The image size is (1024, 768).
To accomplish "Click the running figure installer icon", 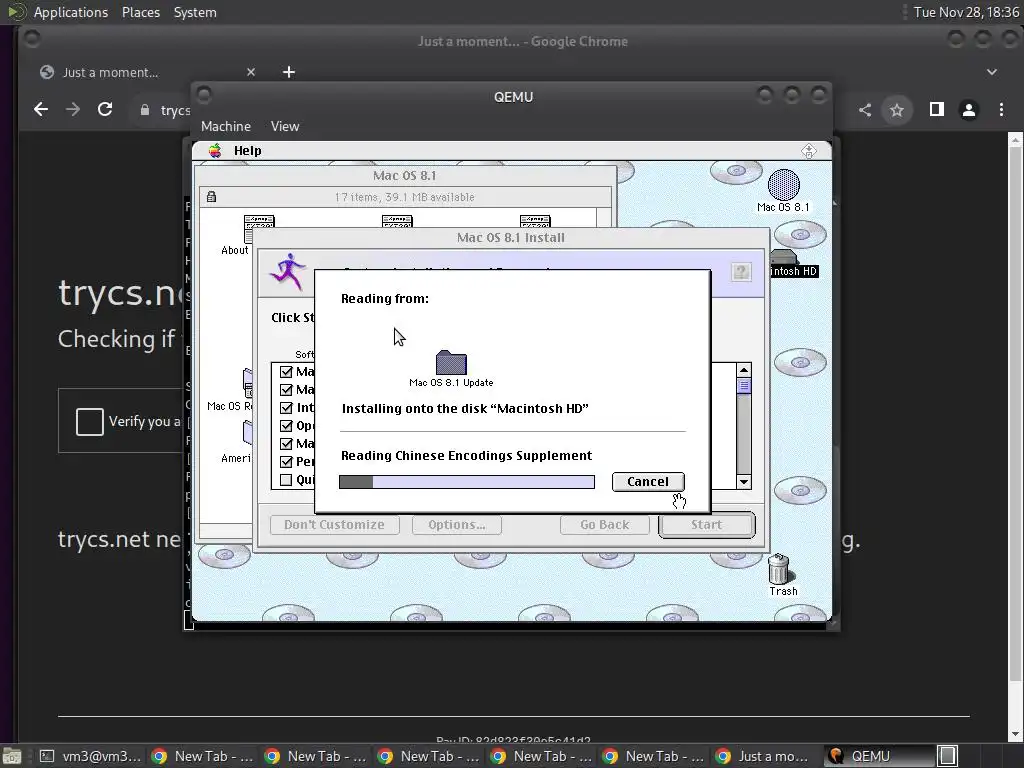I will [288, 272].
